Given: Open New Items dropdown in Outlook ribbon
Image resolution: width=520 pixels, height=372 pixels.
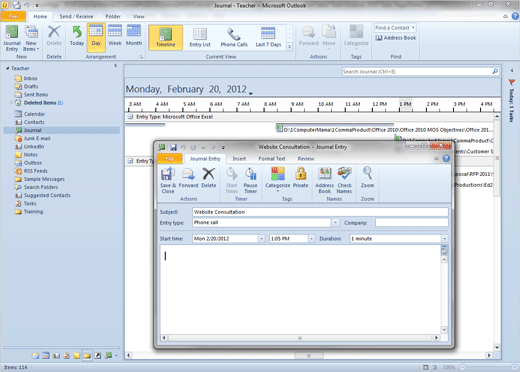Looking at the screenshot, I should pyautogui.click(x=31, y=38).
